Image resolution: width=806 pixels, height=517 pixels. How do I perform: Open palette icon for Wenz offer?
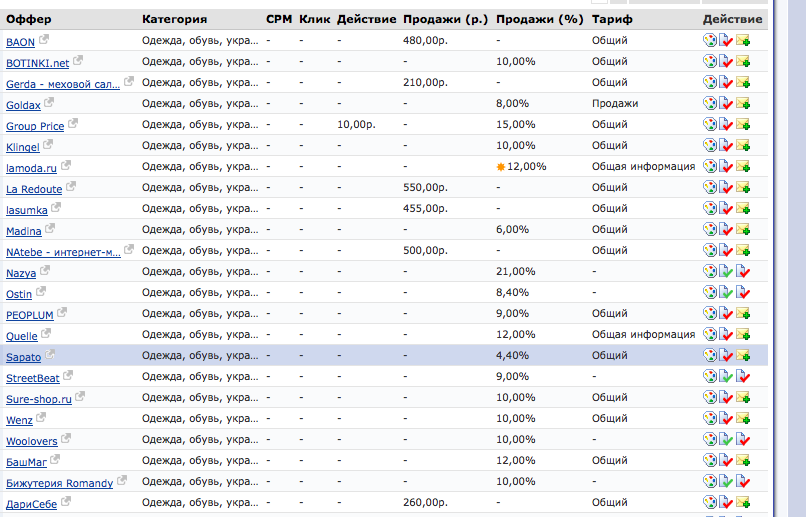(710, 418)
